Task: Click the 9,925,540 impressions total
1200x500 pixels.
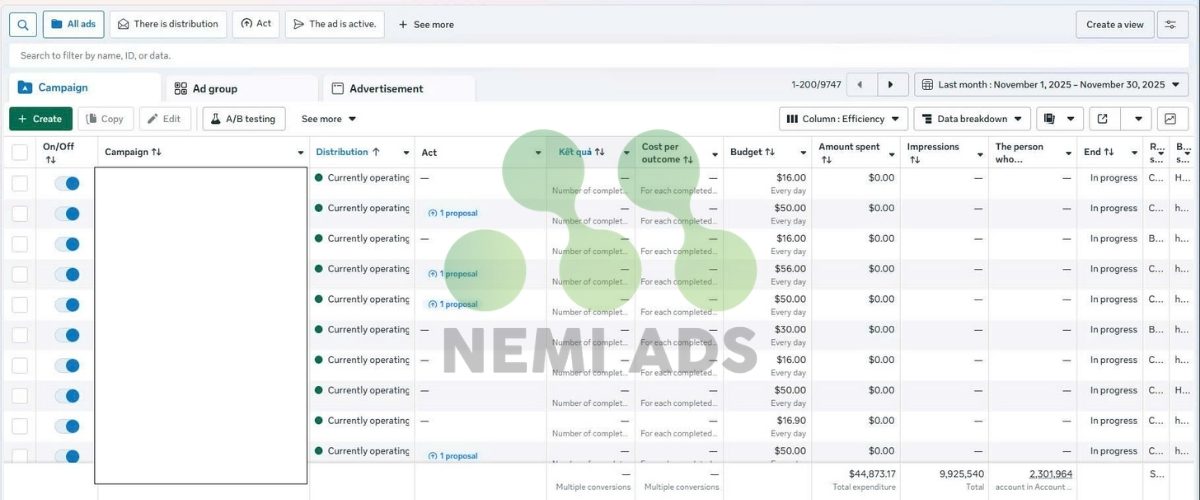Action: [x=962, y=474]
